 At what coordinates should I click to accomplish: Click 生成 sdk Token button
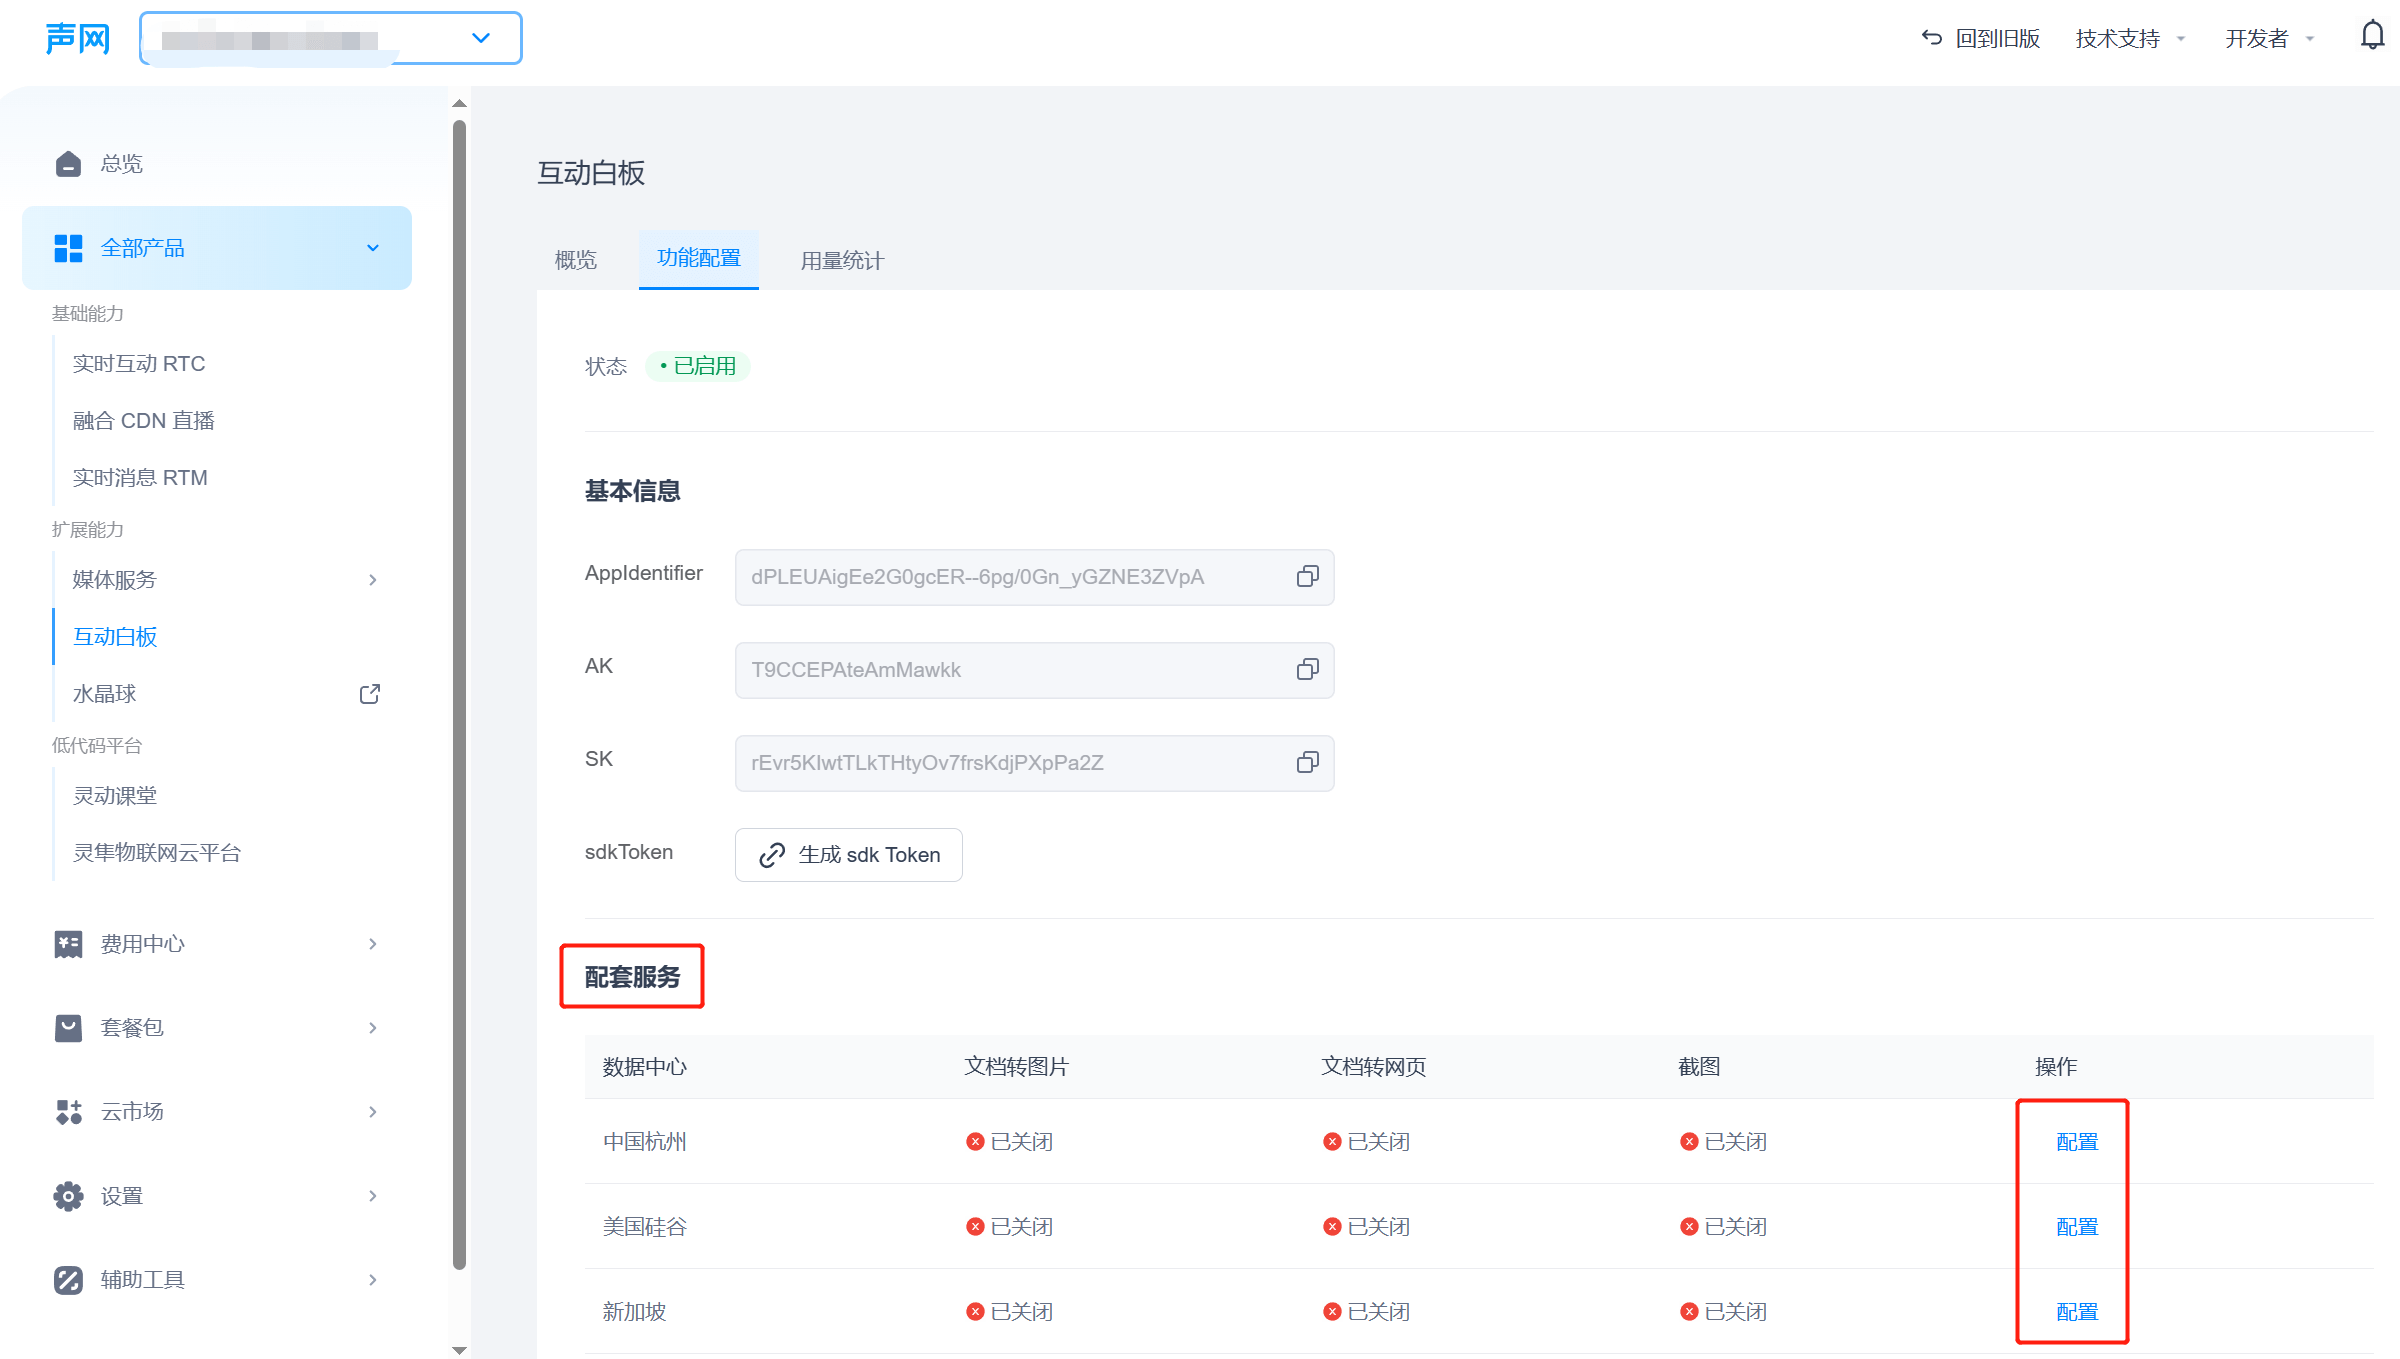coord(848,855)
